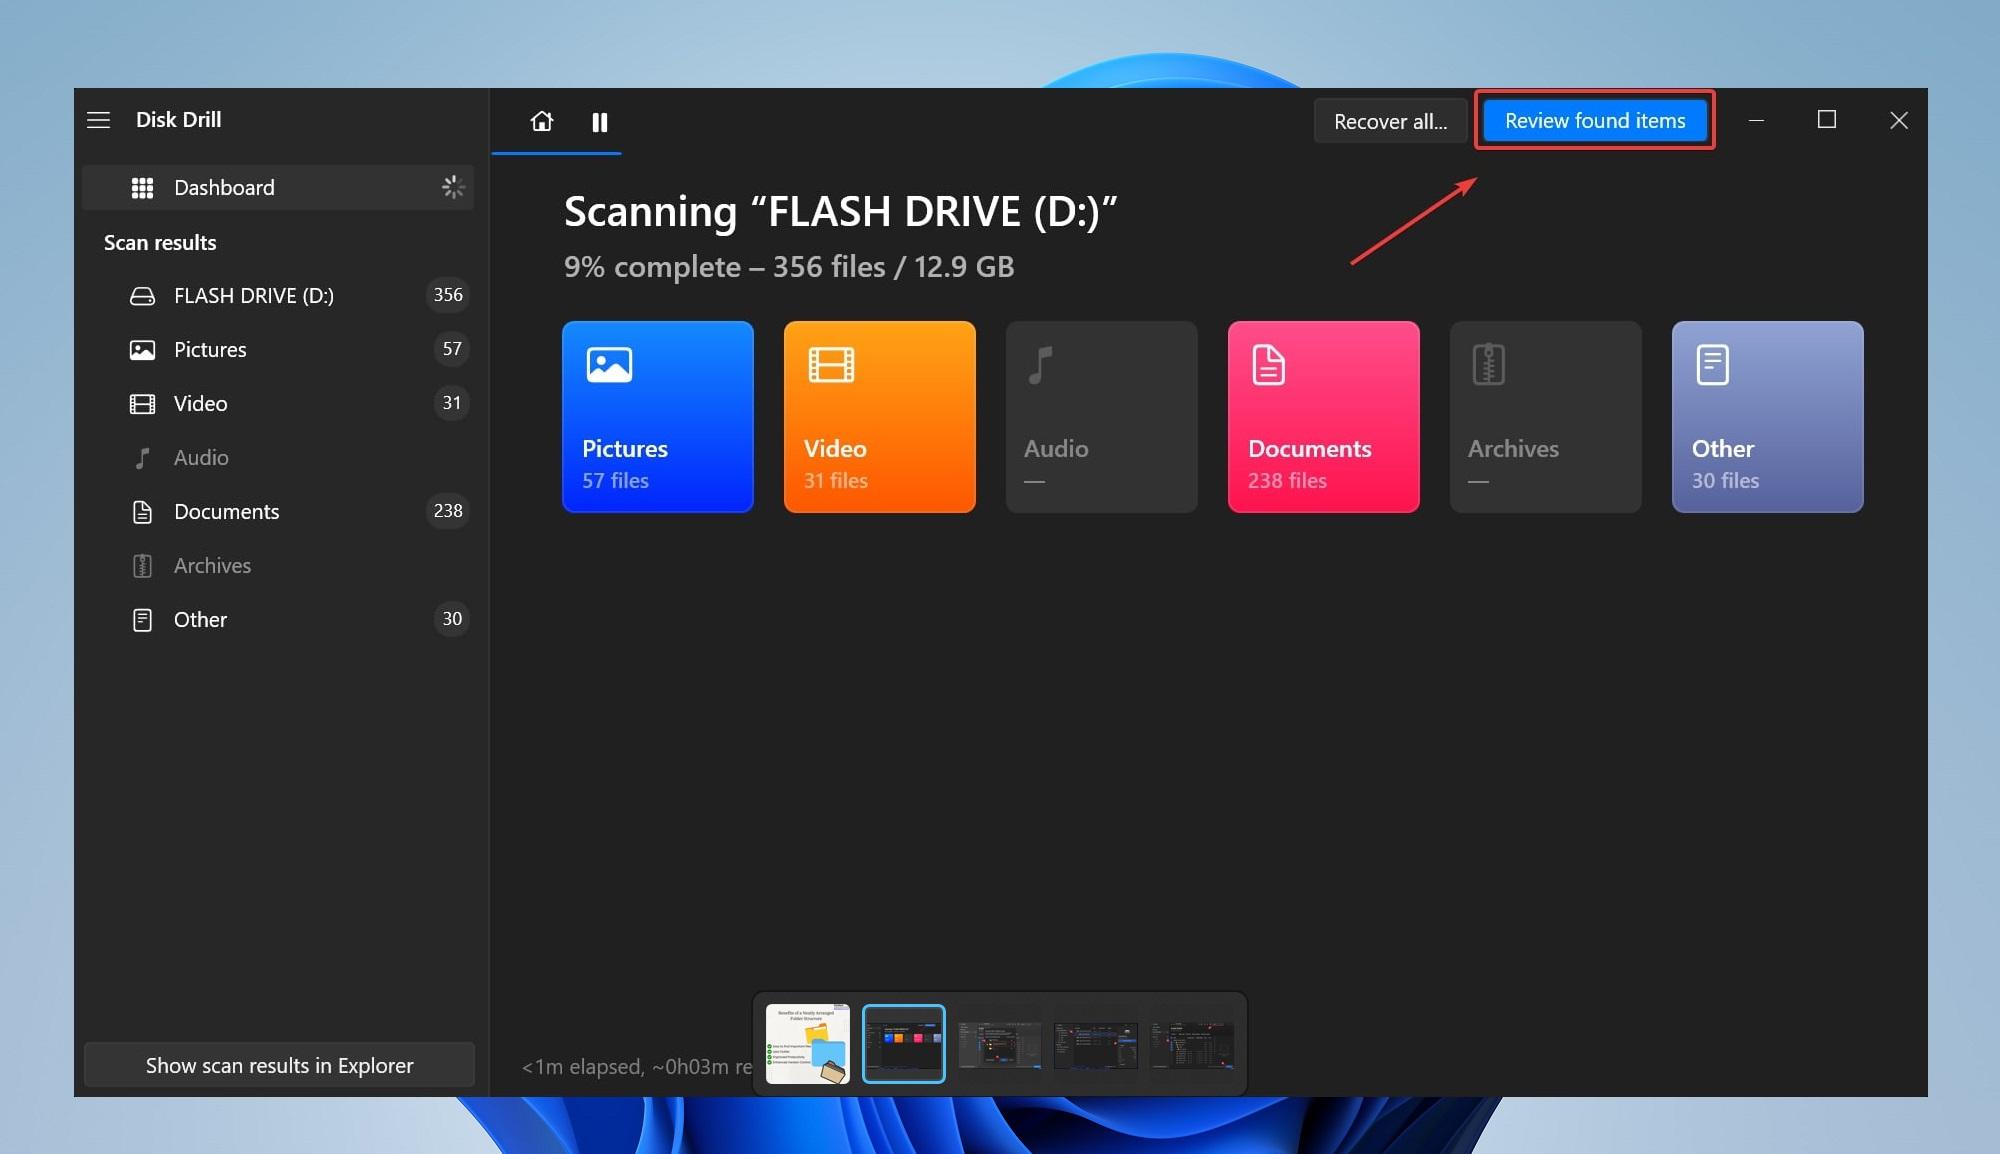
Task: Pause the ongoing flash drive scan
Action: coord(600,121)
